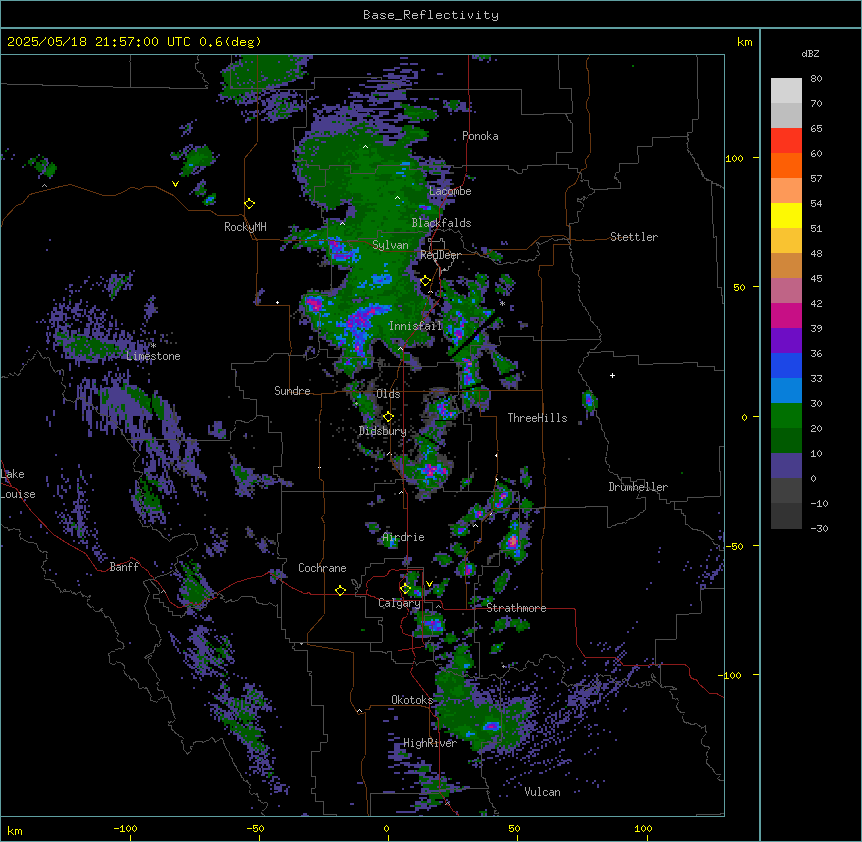The height and width of the screenshot is (842, 862).
Task: Select the yellow diamond marker below RedDeer
Action: pos(426,281)
